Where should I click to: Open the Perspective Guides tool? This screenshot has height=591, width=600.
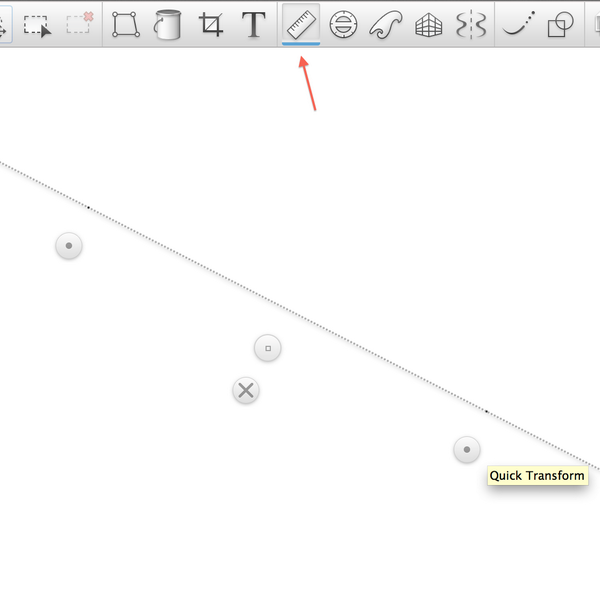429,25
